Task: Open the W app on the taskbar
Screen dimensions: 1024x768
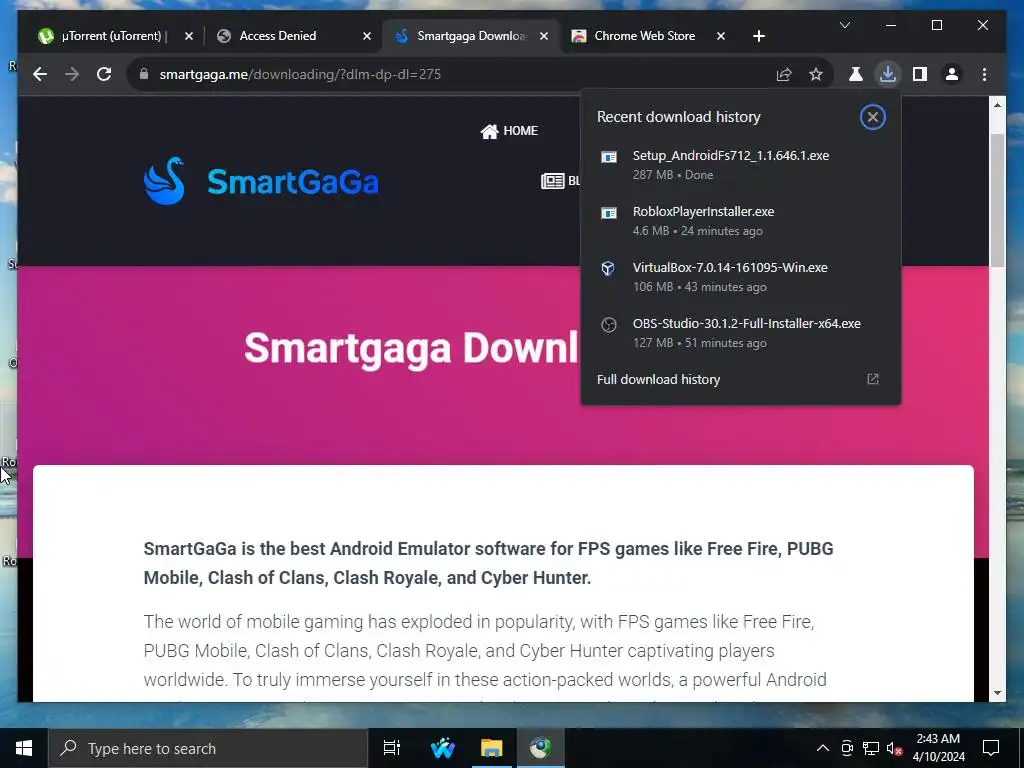Action: pos(443,748)
